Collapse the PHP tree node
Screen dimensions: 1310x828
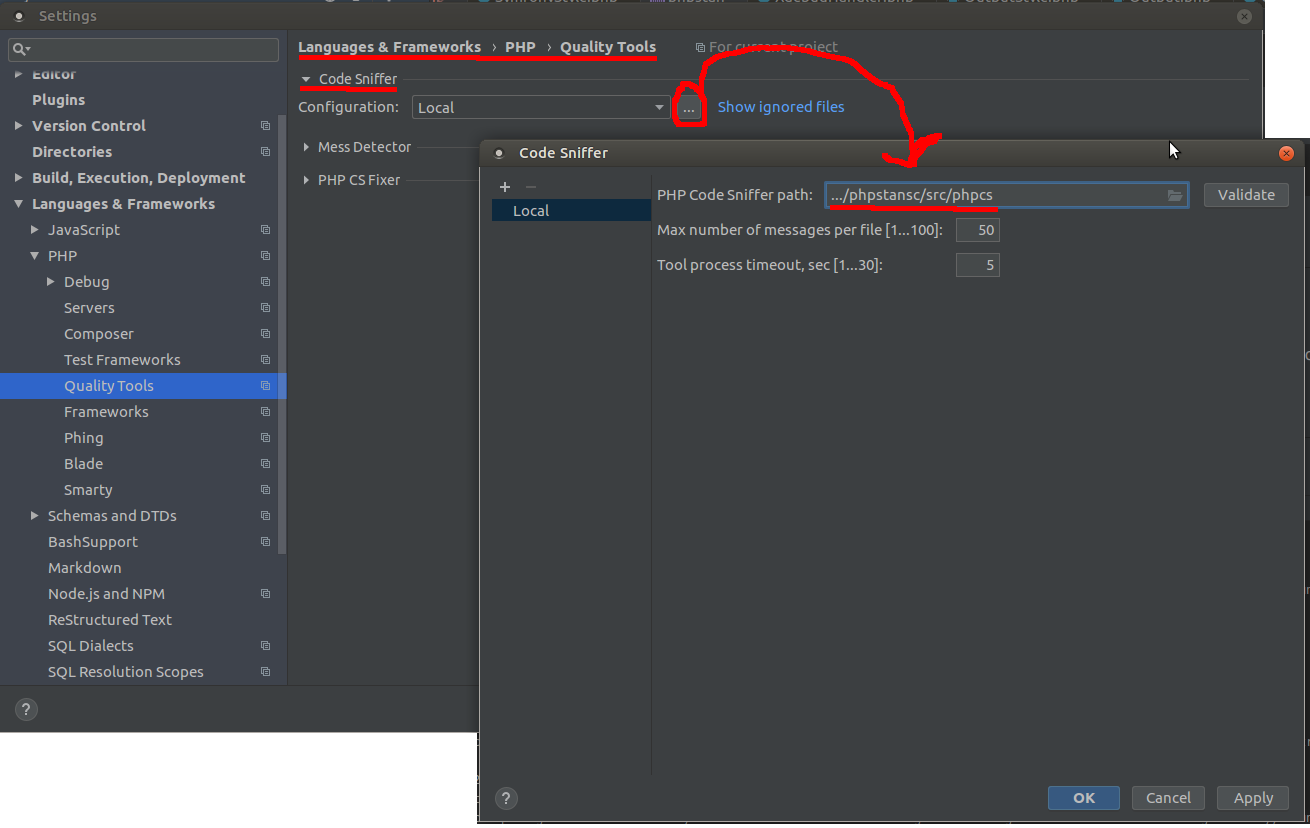(x=35, y=256)
